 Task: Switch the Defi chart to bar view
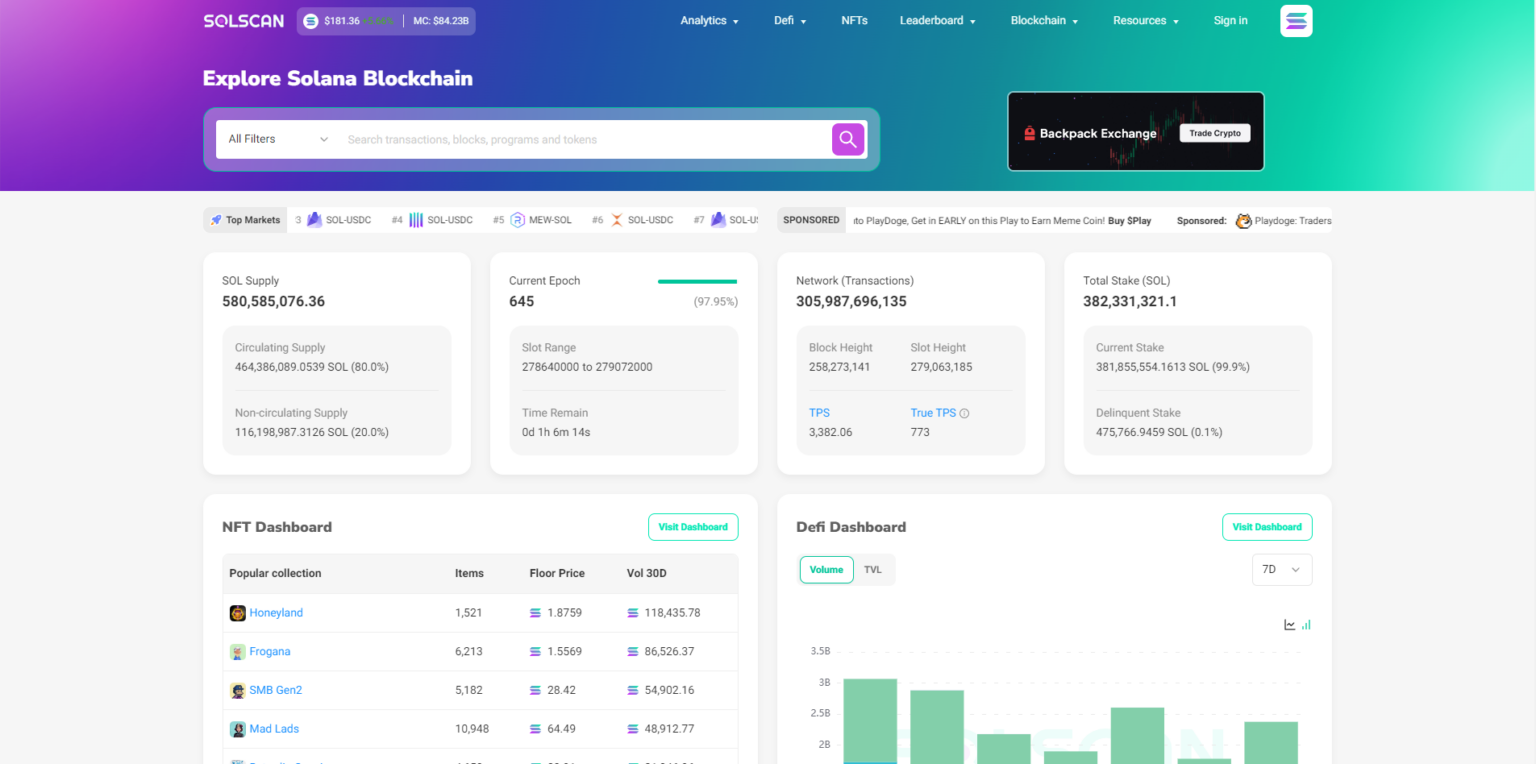(1306, 625)
